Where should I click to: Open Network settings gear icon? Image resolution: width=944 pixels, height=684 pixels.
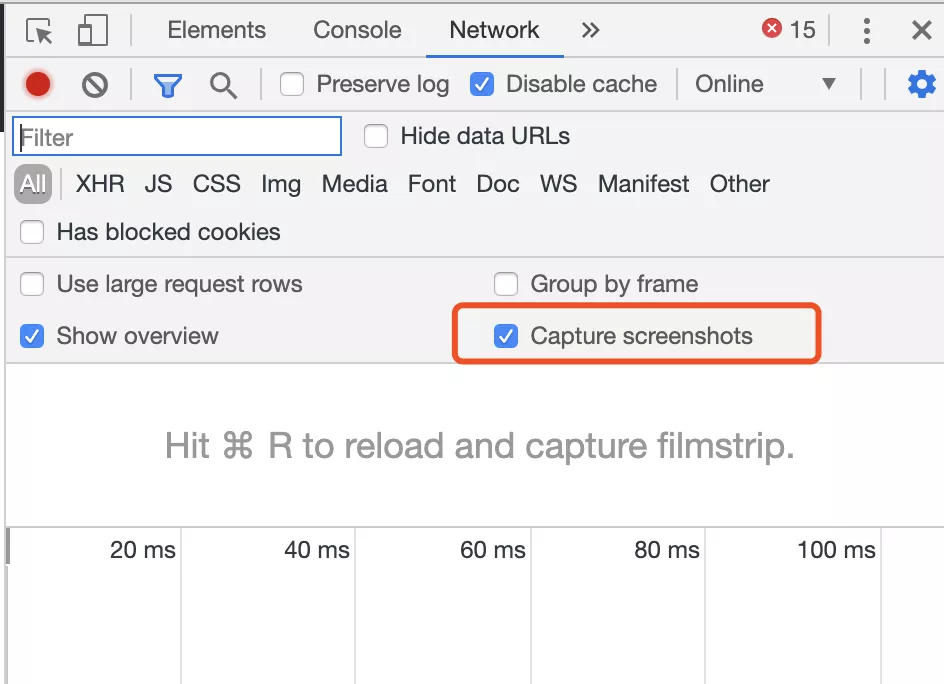tap(921, 85)
